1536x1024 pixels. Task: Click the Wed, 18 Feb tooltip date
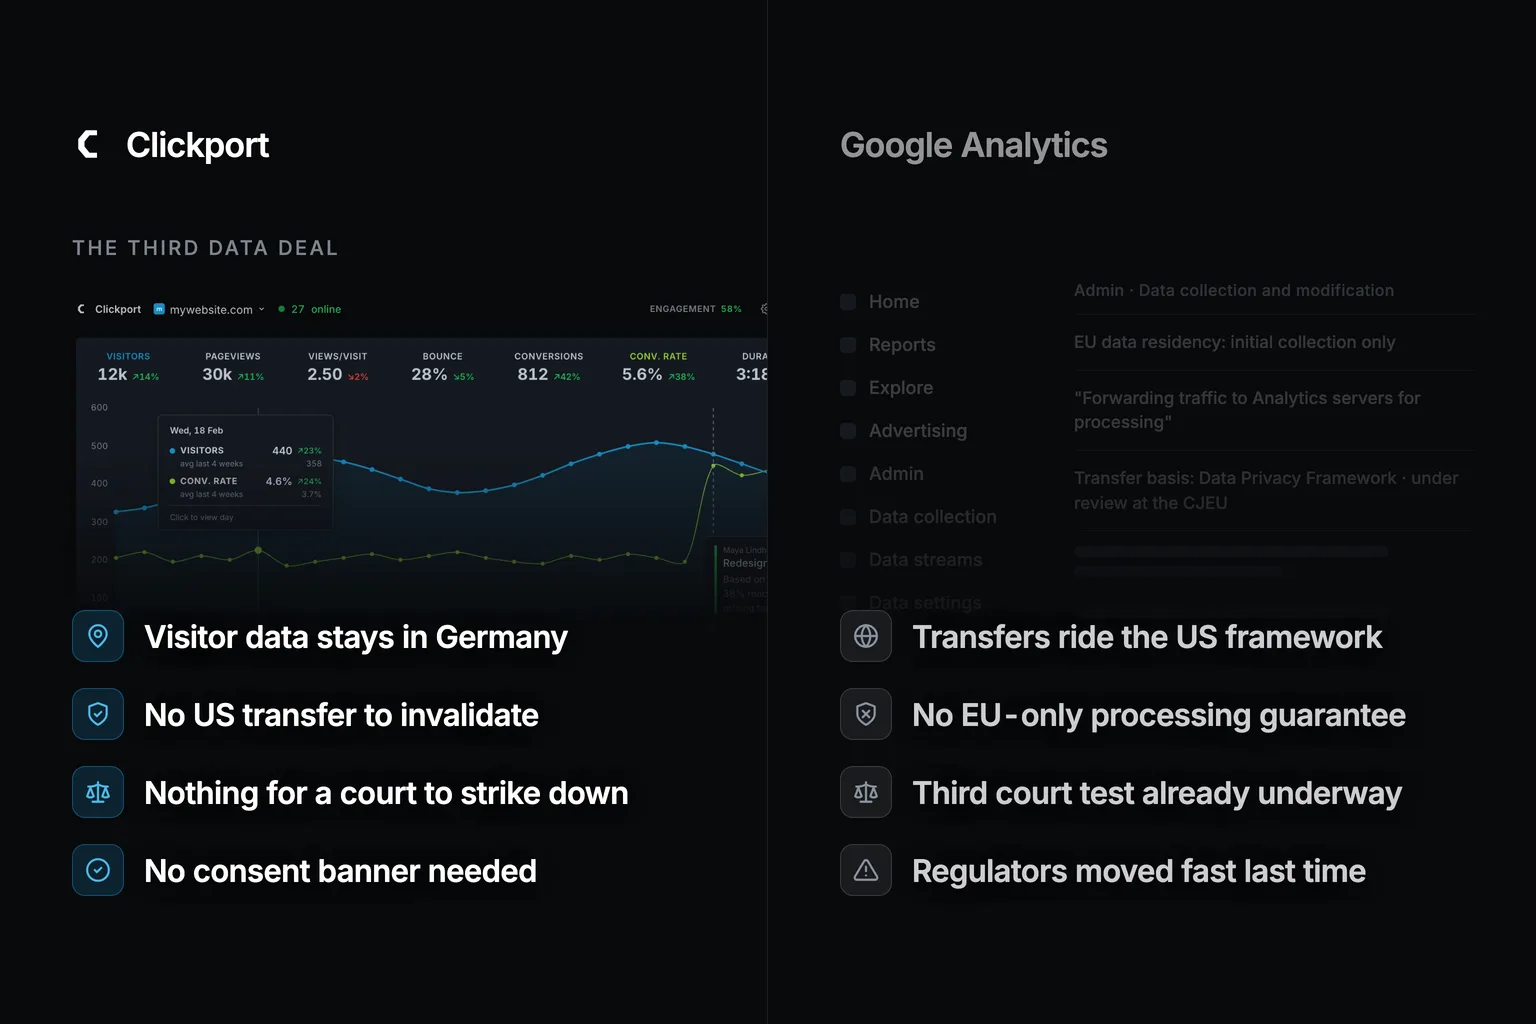pyautogui.click(x=196, y=430)
